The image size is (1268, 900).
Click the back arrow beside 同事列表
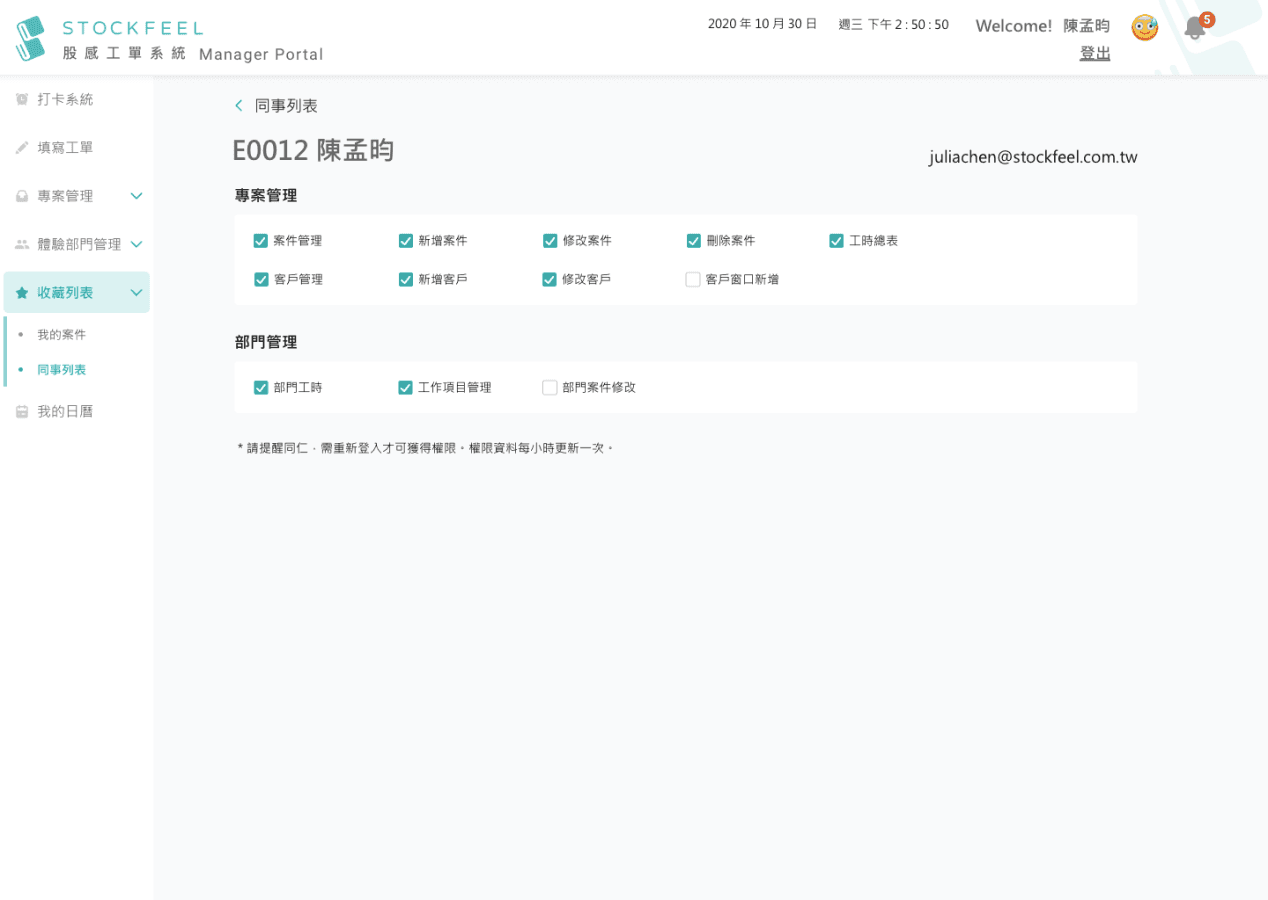click(239, 106)
